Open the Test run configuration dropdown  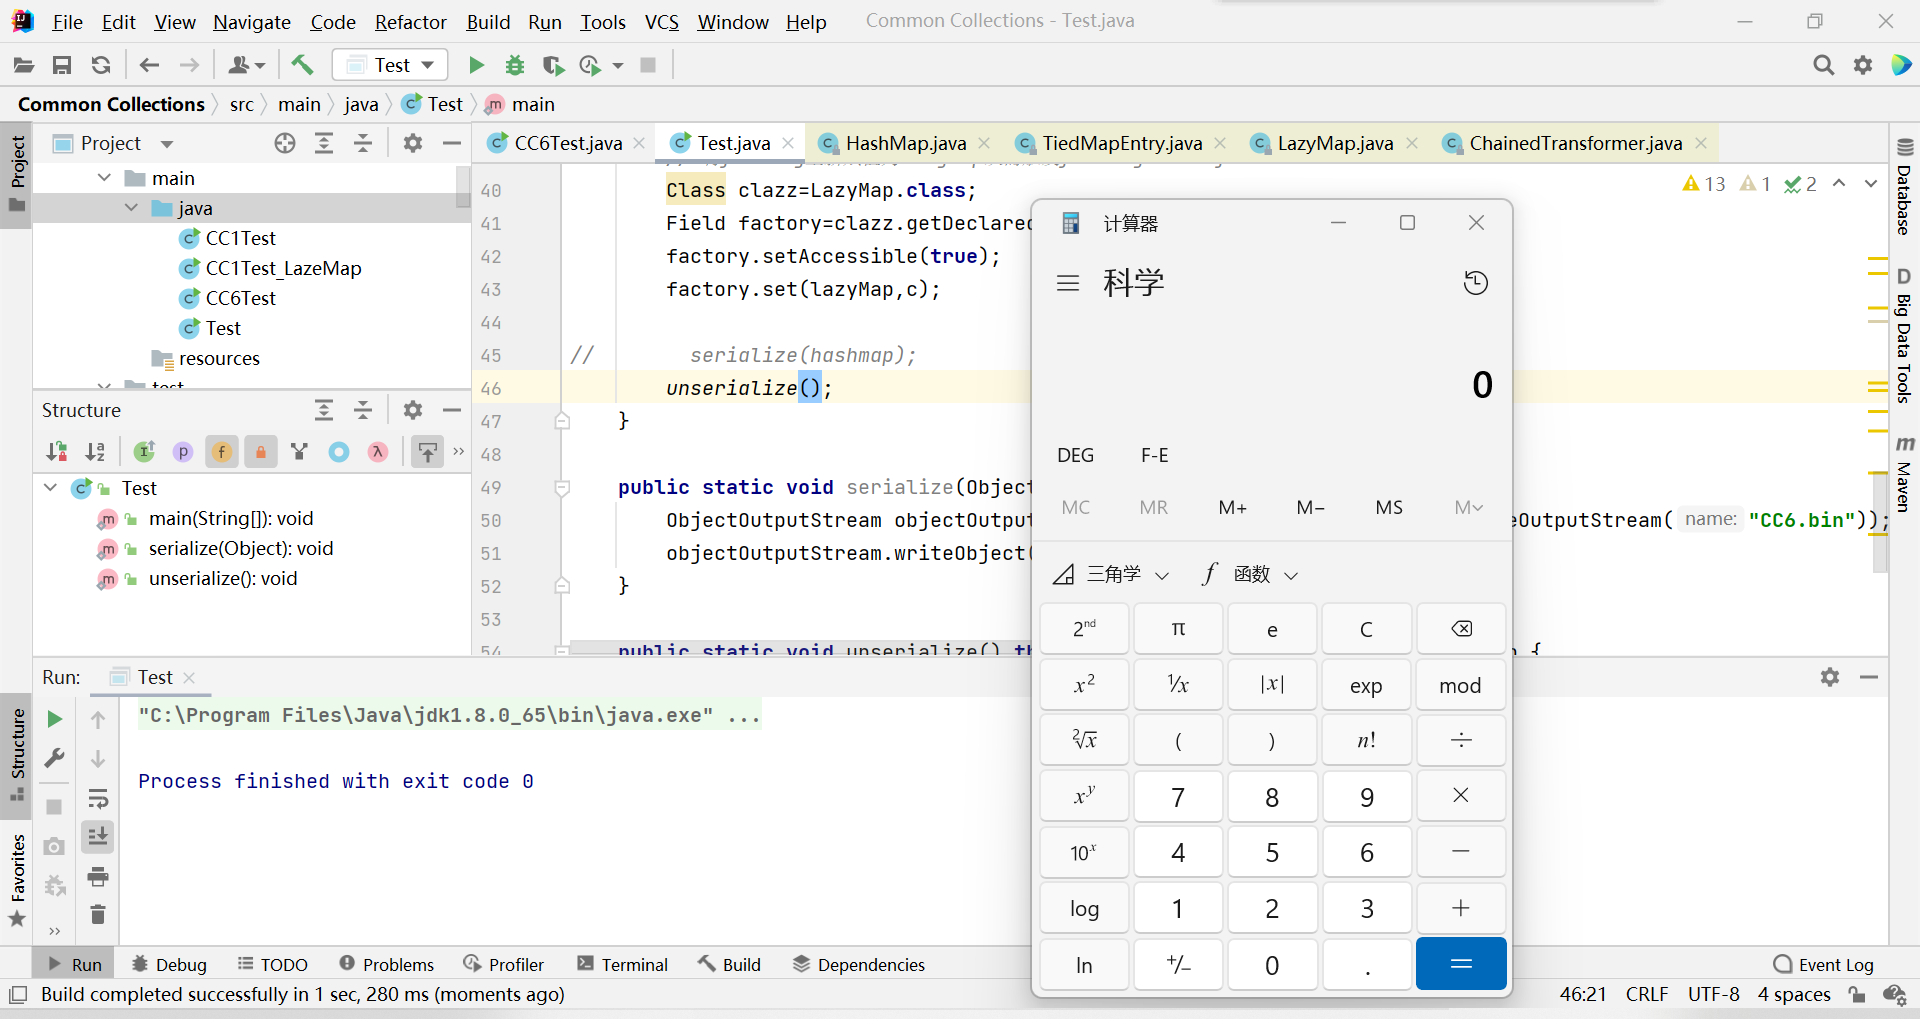pyautogui.click(x=390, y=65)
